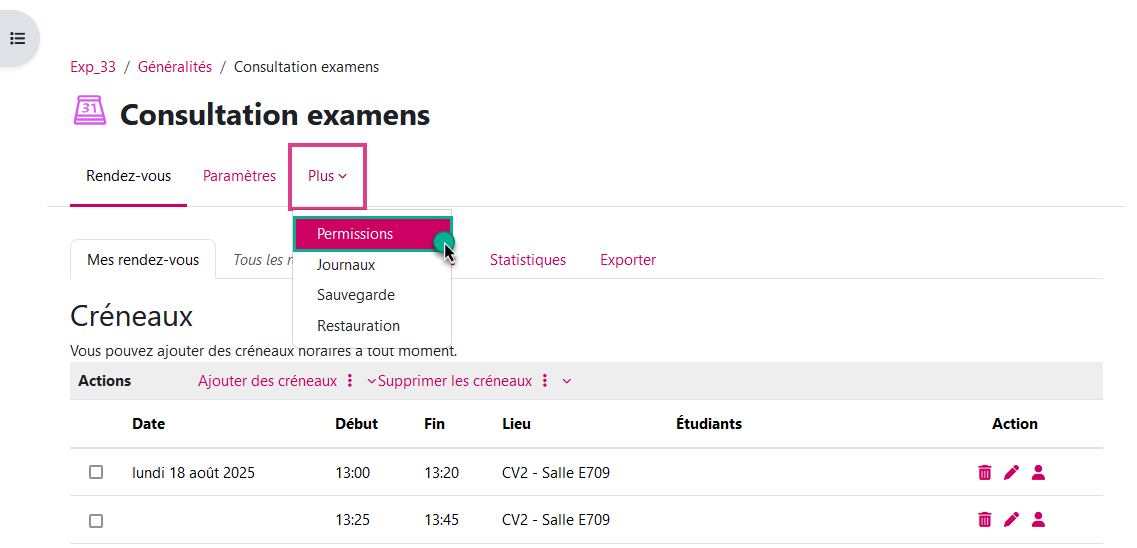Select the checkbox for the 13:25 slot

tap(96, 520)
